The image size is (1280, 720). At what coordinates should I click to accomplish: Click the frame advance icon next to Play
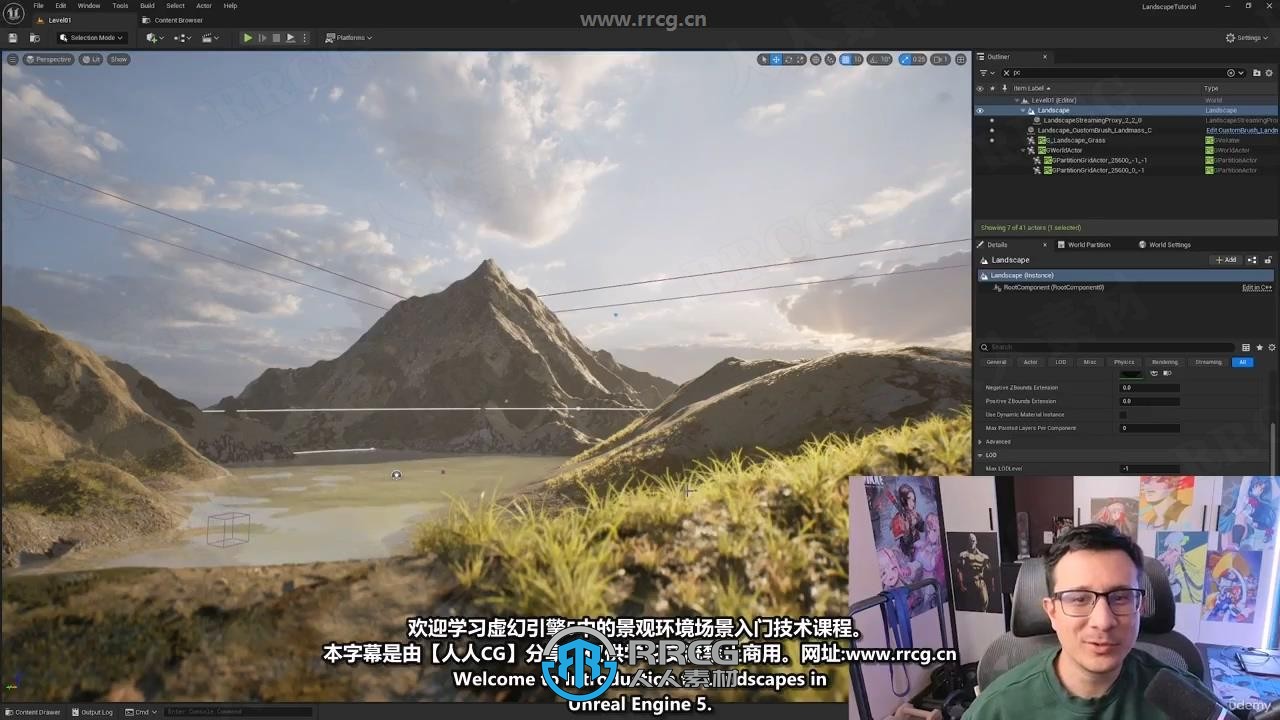click(x=263, y=38)
